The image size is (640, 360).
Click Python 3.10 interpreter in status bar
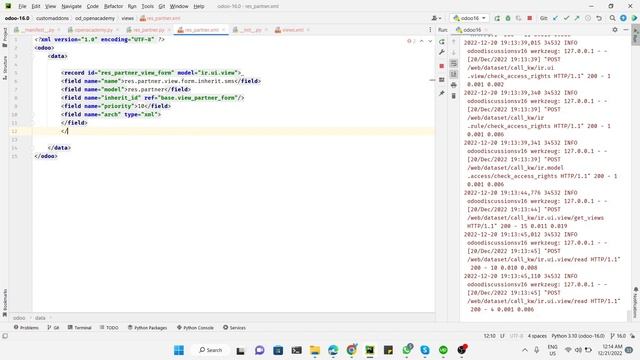578,336
